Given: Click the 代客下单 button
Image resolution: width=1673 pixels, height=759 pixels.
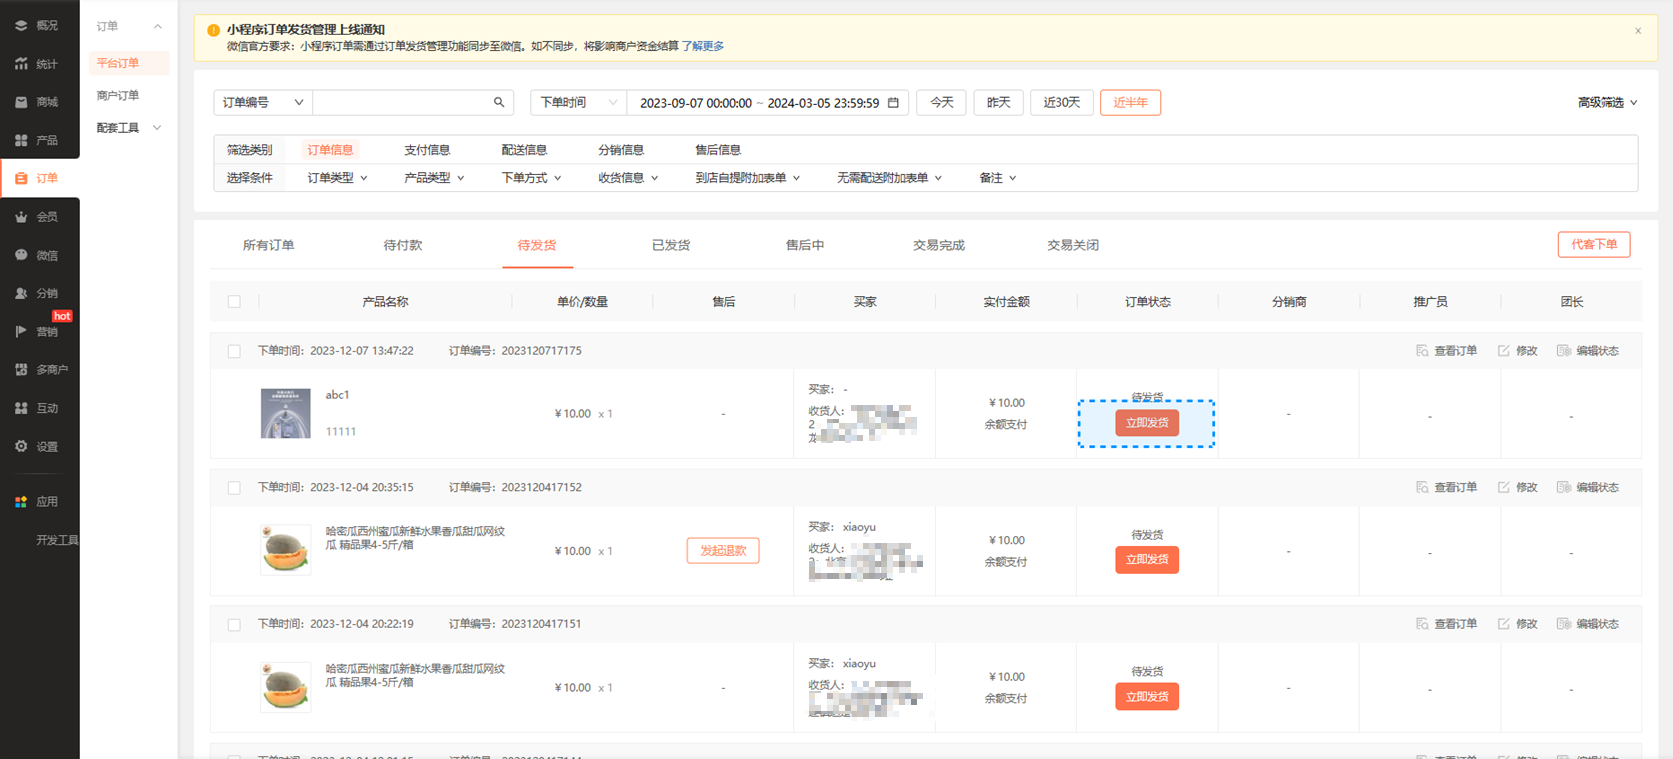Looking at the screenshot, I should coord(1593,245).
